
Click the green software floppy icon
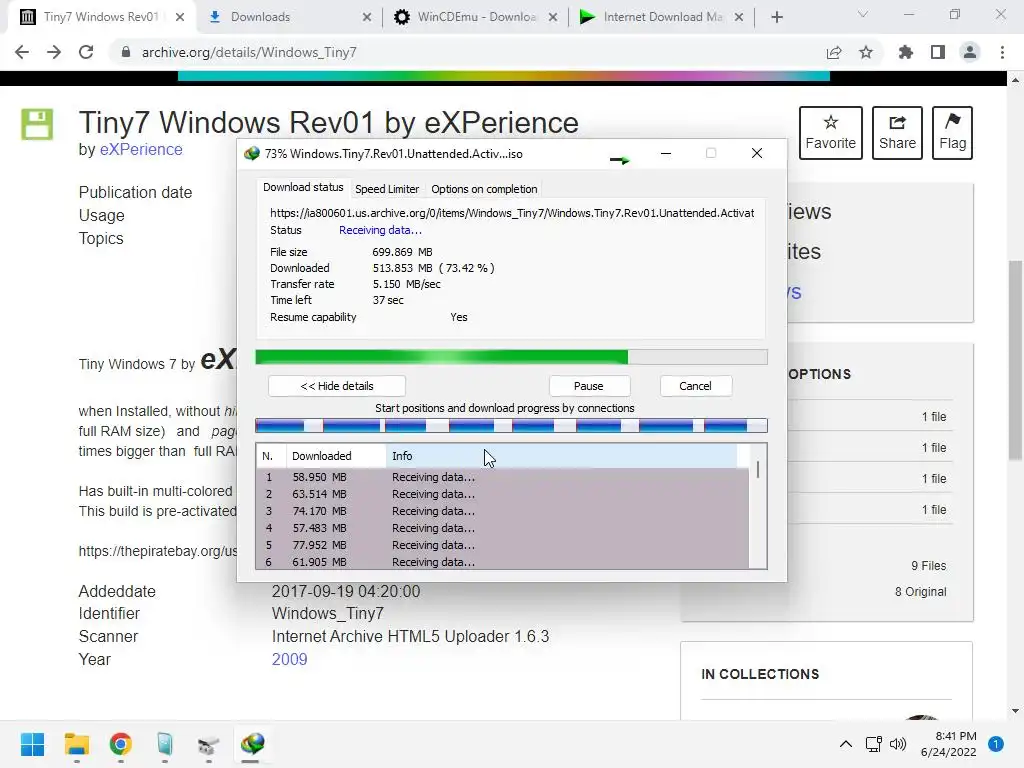(x=37, y=124)
